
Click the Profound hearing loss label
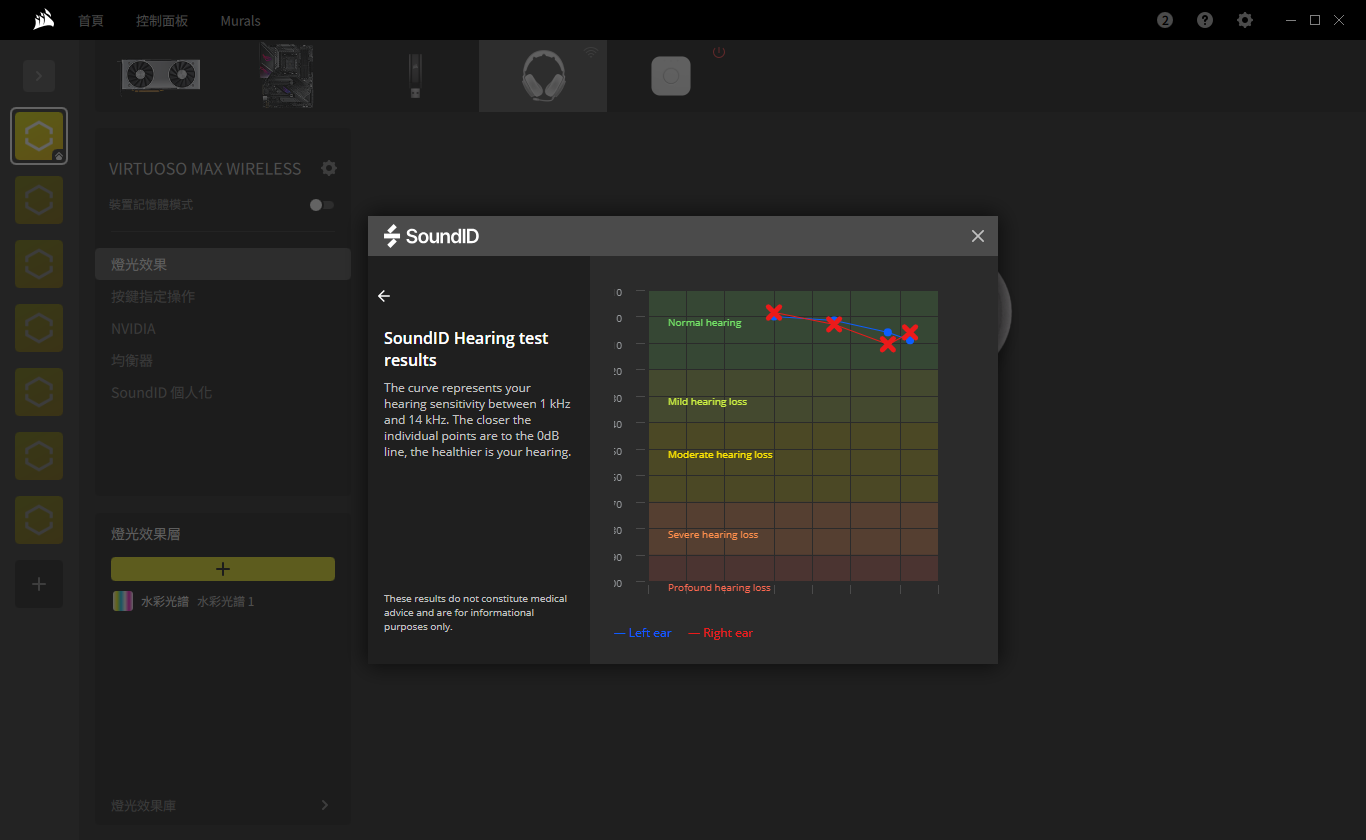pyautogui.click(x=719, y=588)
